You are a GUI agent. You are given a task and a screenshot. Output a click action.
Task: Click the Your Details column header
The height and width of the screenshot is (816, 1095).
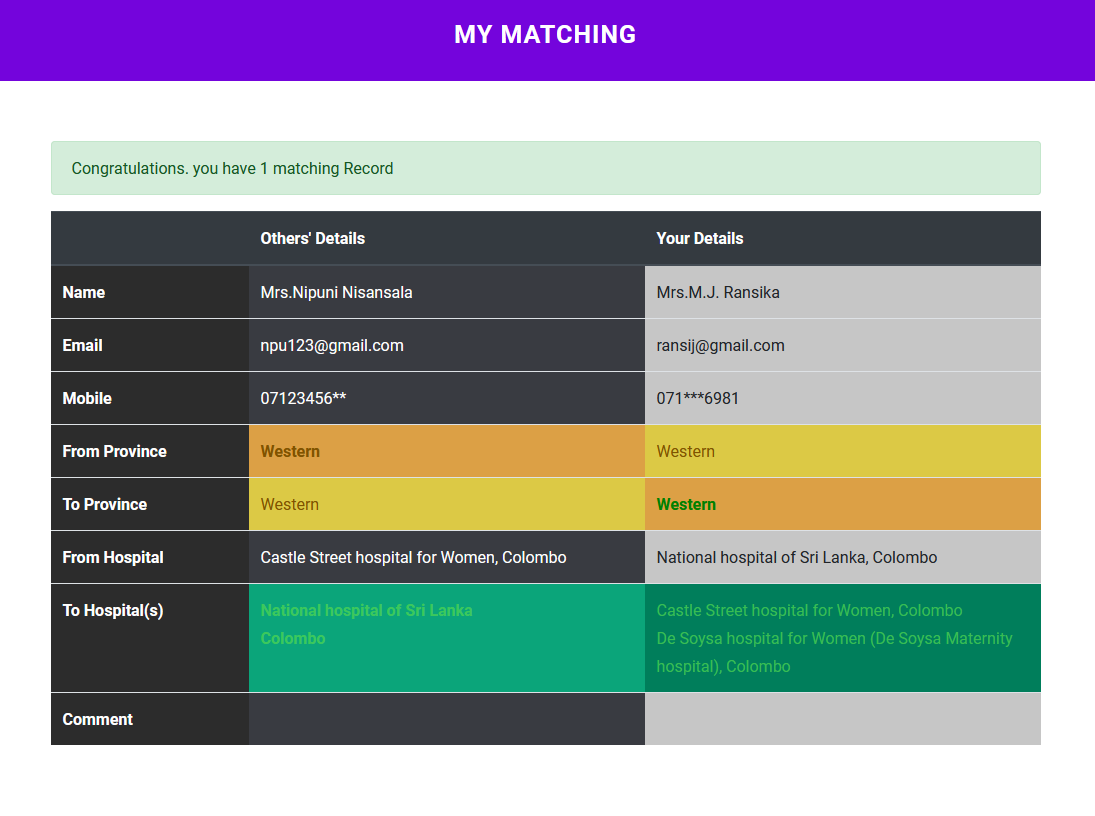coord(699,238)
